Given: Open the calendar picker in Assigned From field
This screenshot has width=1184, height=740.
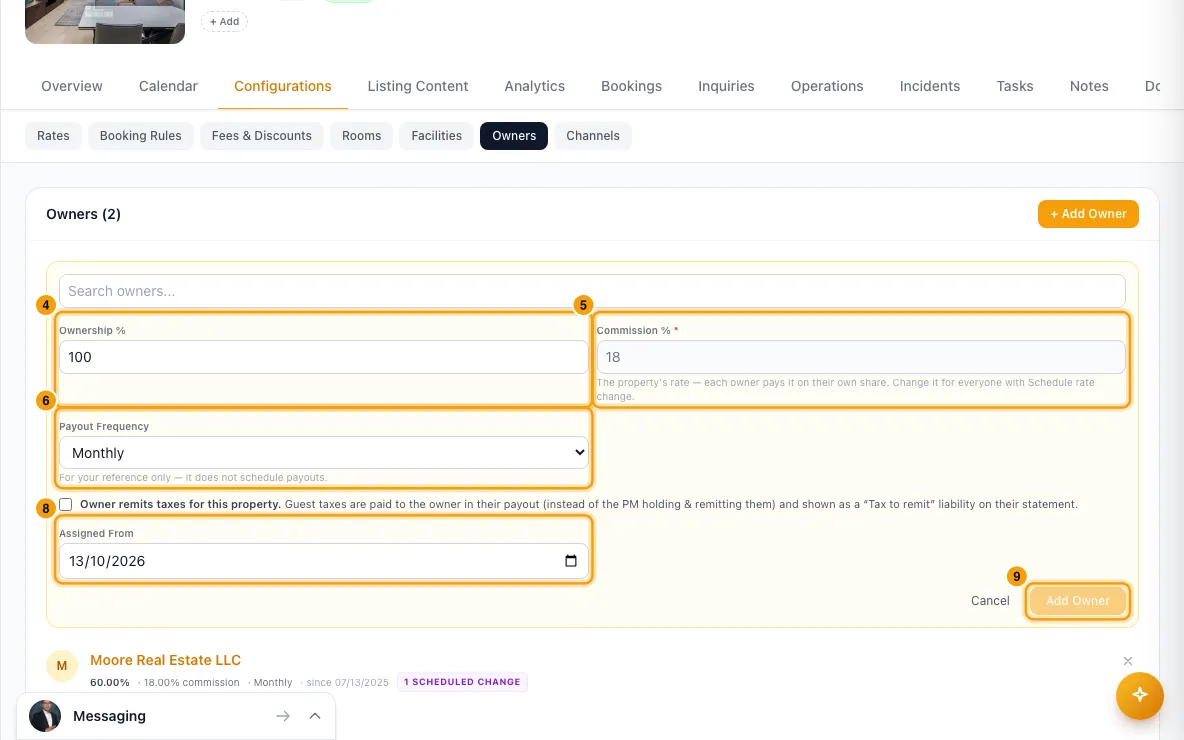Looking at the screenshot, I should coord(571,561).
